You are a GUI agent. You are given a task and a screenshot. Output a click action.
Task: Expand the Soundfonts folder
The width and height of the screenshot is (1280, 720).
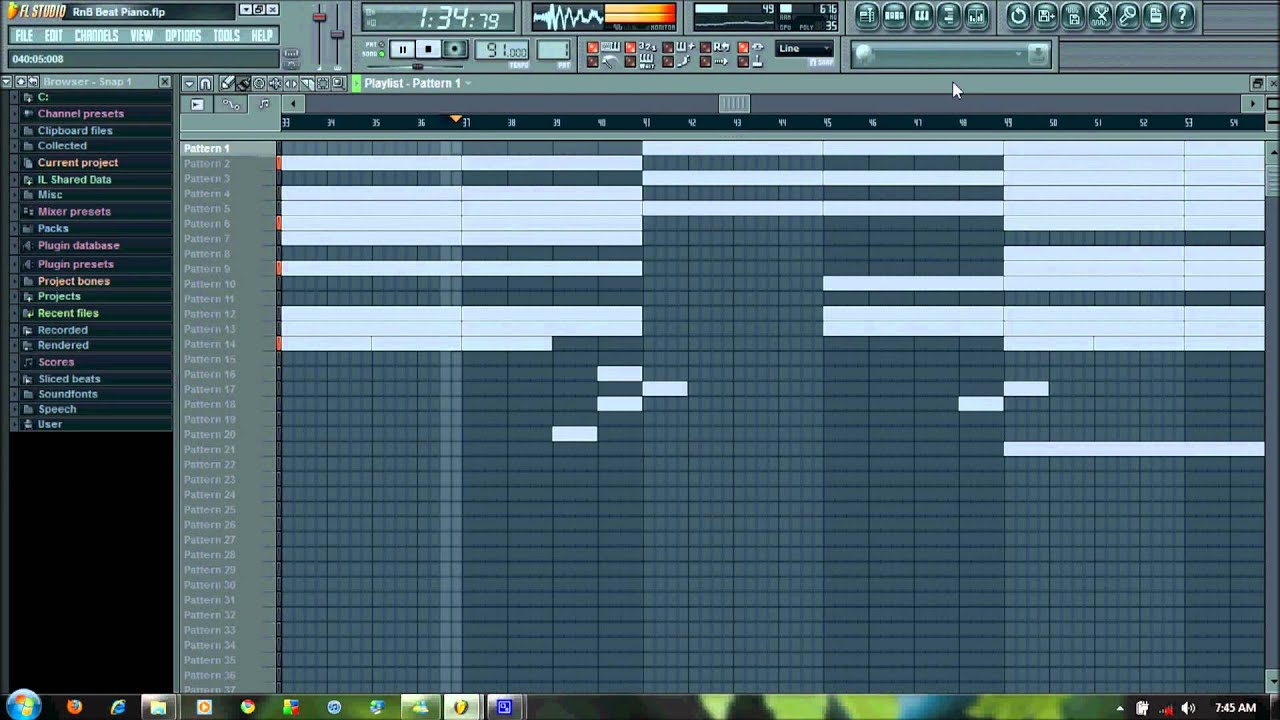(x=14, y=395)
